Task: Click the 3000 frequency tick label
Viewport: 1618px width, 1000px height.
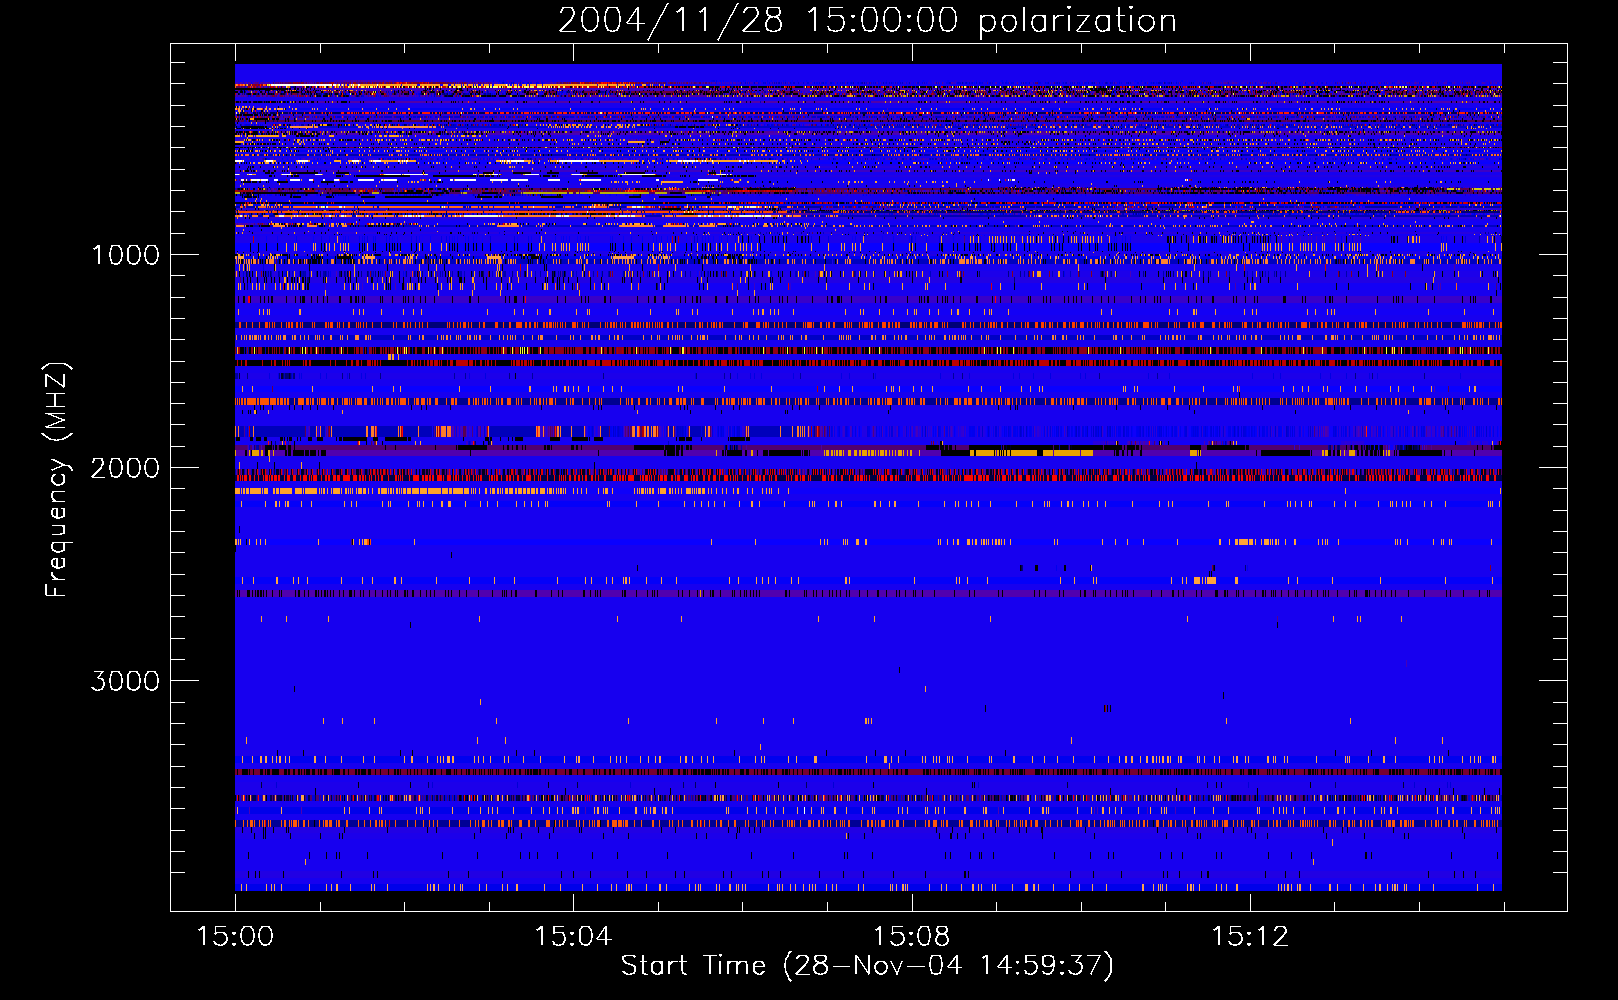Action: pos(125,681)
